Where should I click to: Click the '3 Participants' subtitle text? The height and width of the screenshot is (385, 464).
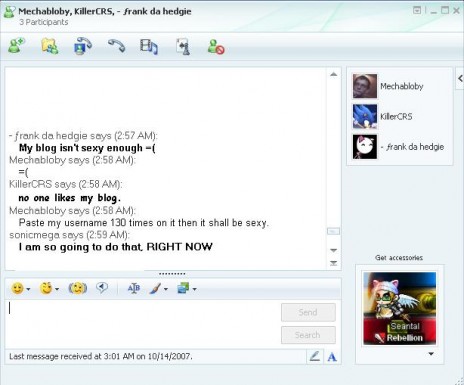(x=43, y=22)
